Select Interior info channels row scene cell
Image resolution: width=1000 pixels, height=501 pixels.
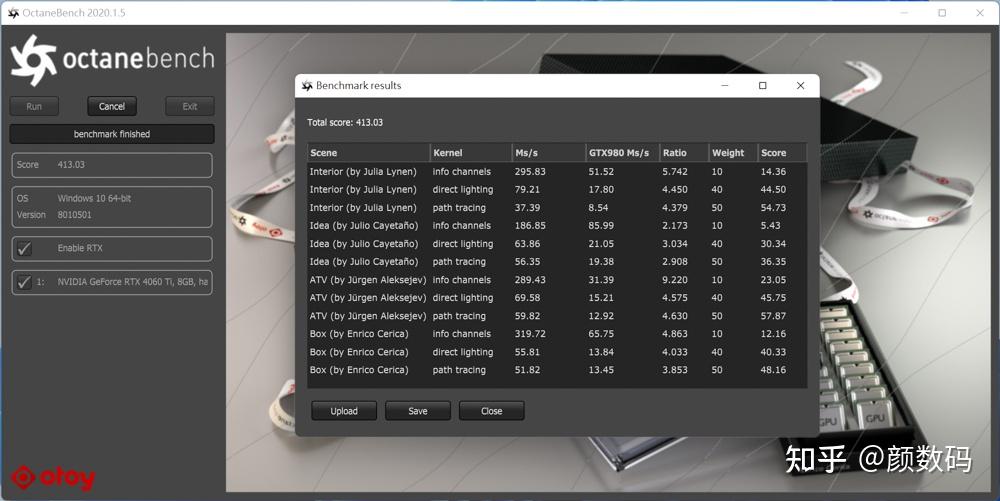[x=363, y=171]
